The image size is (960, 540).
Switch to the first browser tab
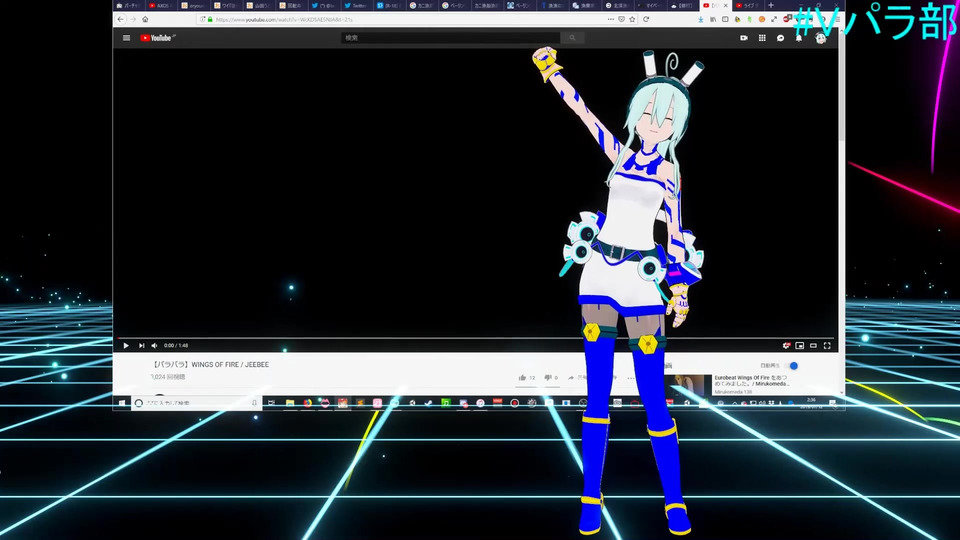point(129,6)
